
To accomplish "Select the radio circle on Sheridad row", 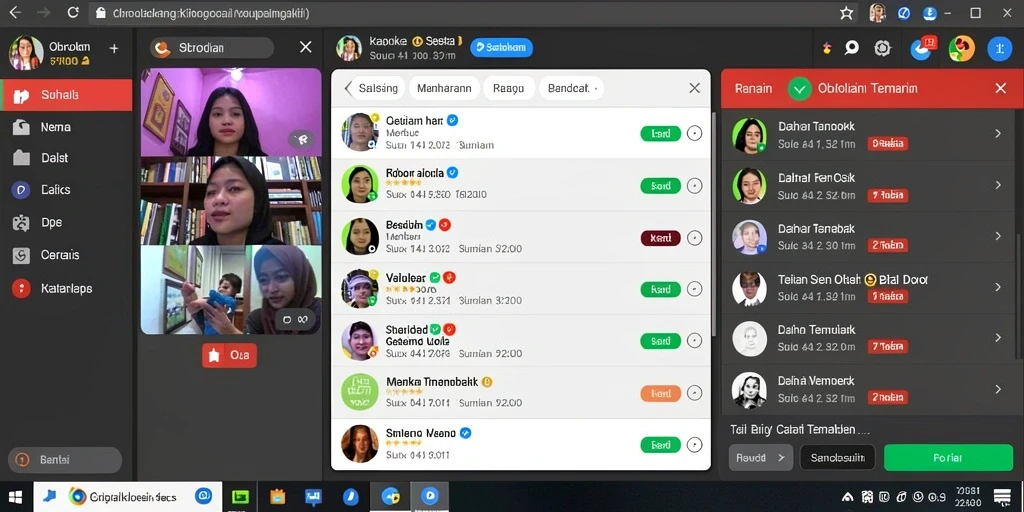I will (x=695, y=340).
